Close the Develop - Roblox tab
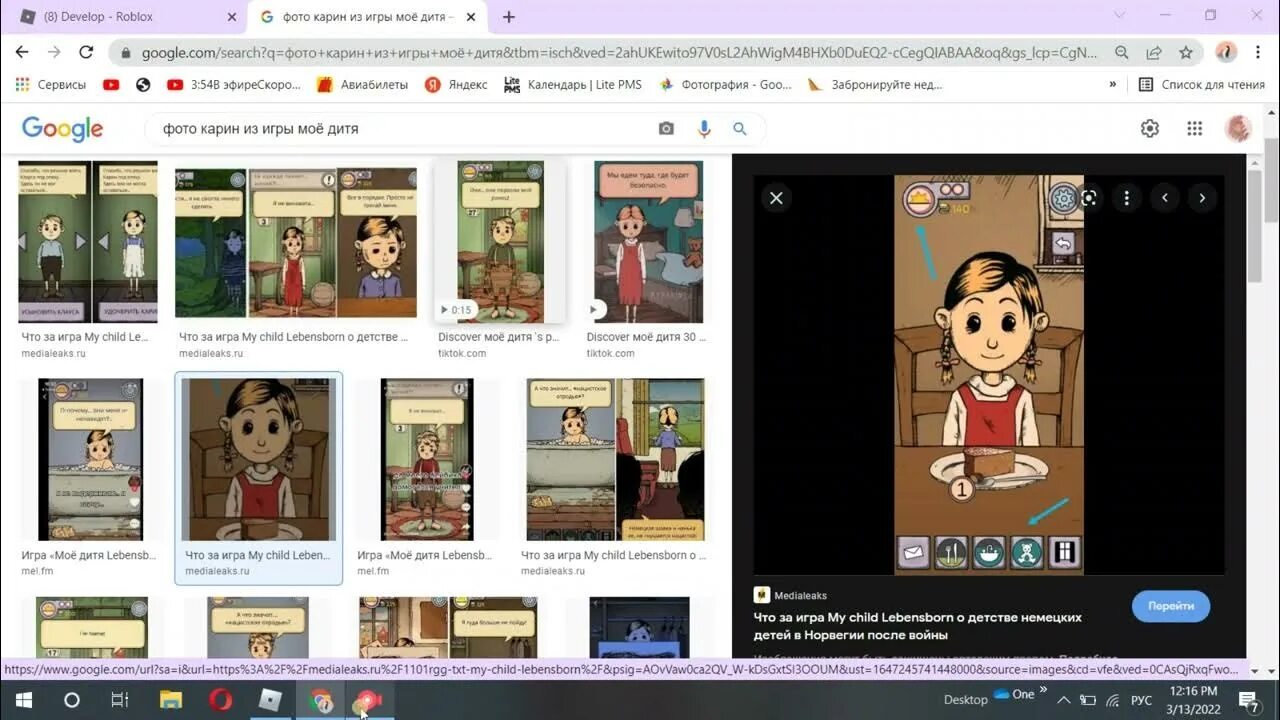1280x720 pixels. click(231, 17)
